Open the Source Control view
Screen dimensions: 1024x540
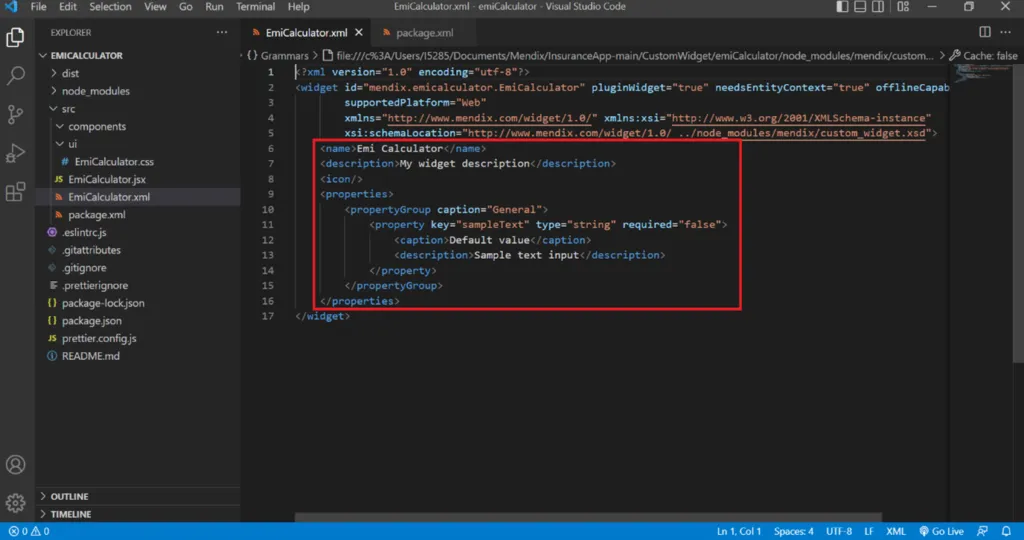[x=16, y=114]
